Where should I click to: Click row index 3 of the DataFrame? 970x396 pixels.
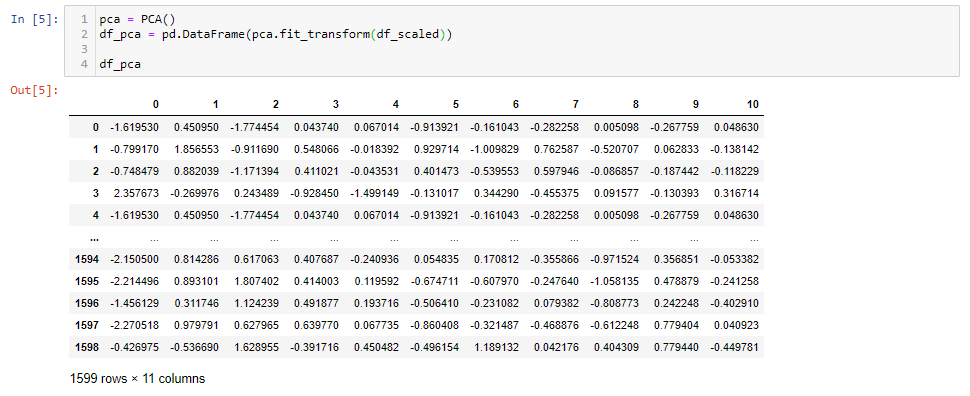point(95,193)
